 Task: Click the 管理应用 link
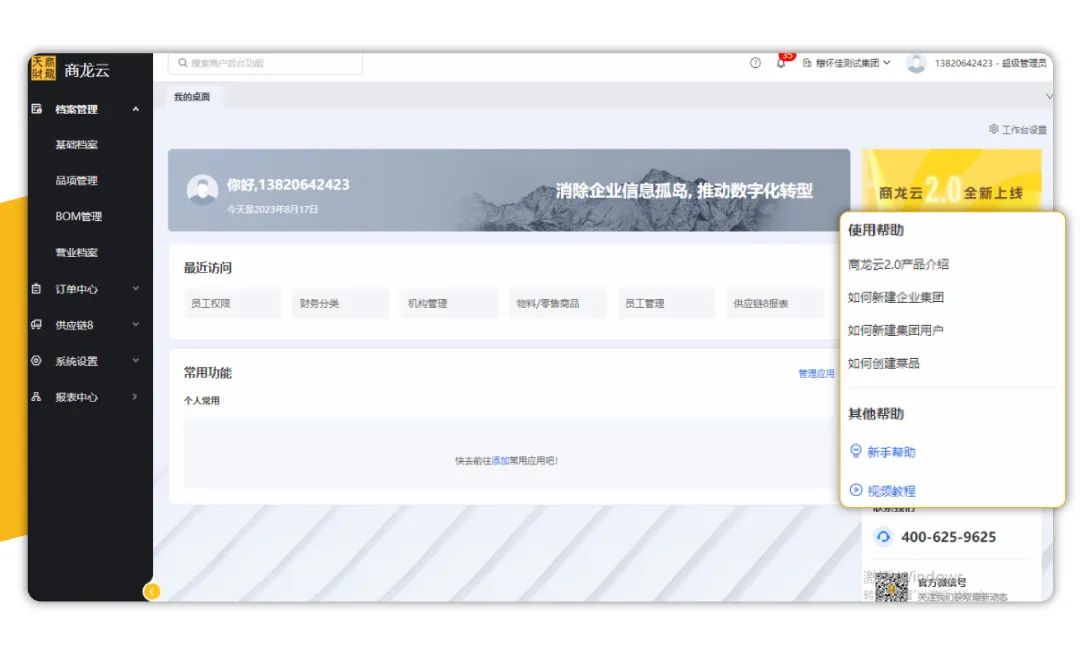click(x=816, y=374)
